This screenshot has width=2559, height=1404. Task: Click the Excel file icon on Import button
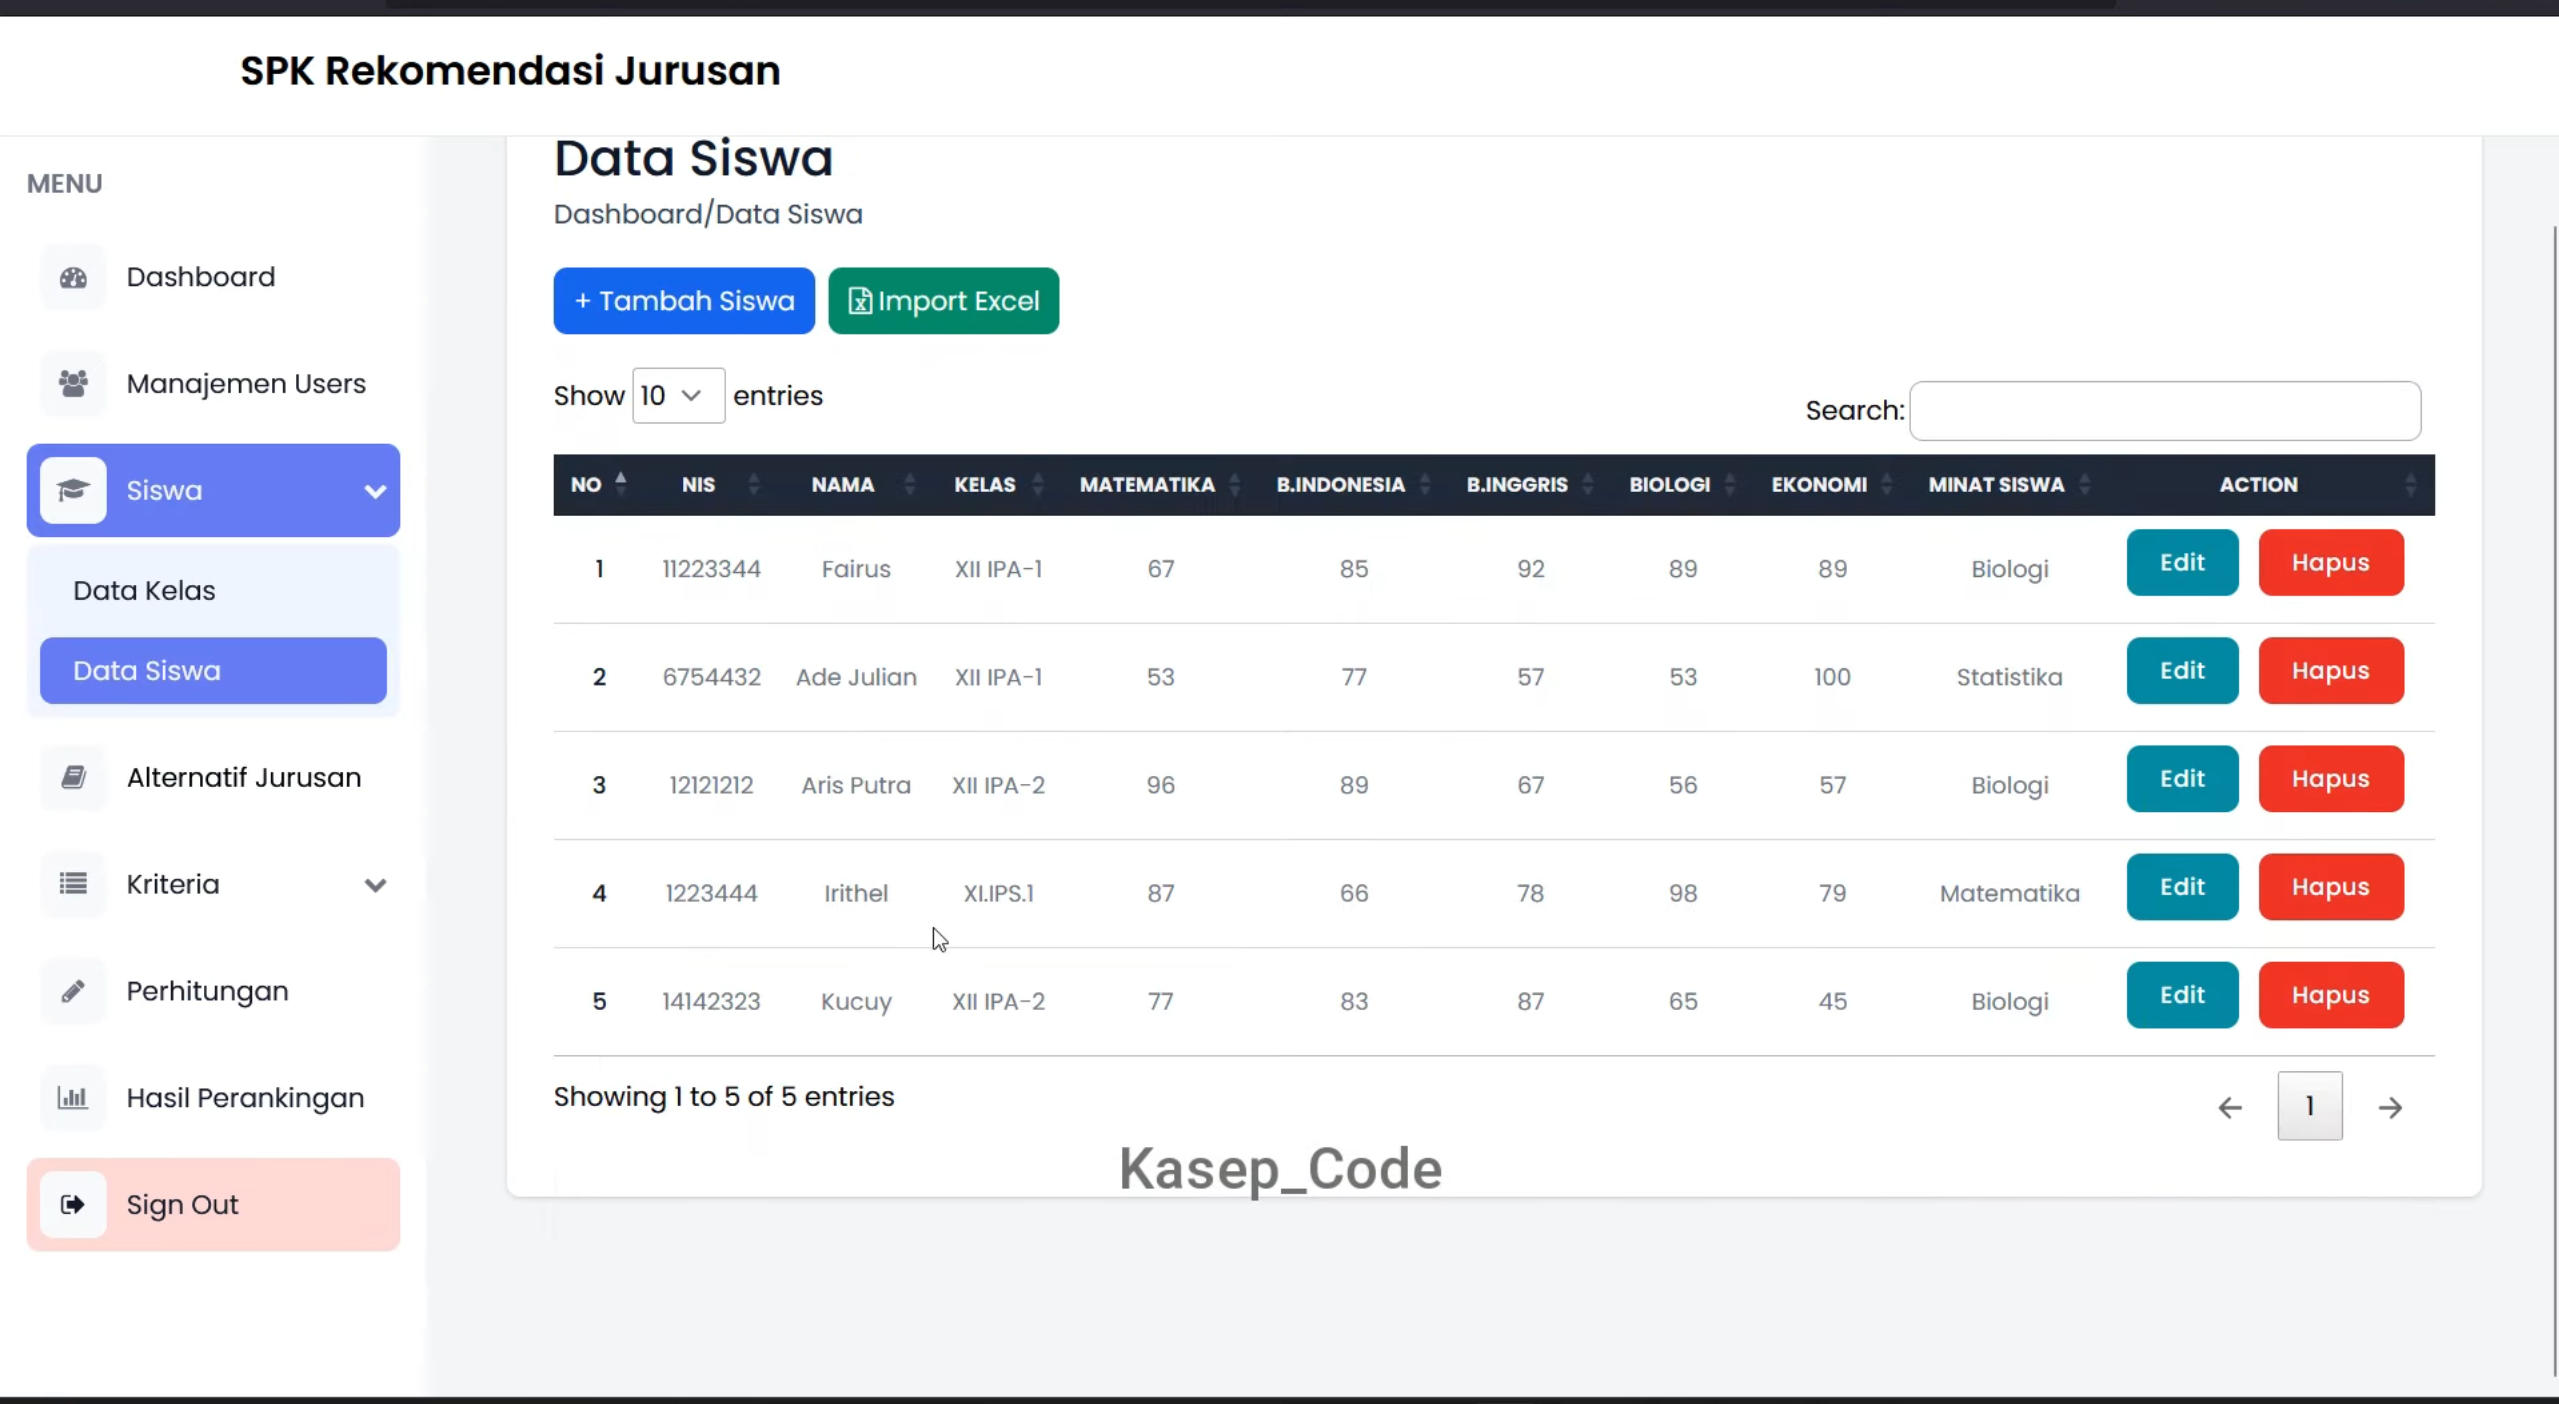(860, 301)
